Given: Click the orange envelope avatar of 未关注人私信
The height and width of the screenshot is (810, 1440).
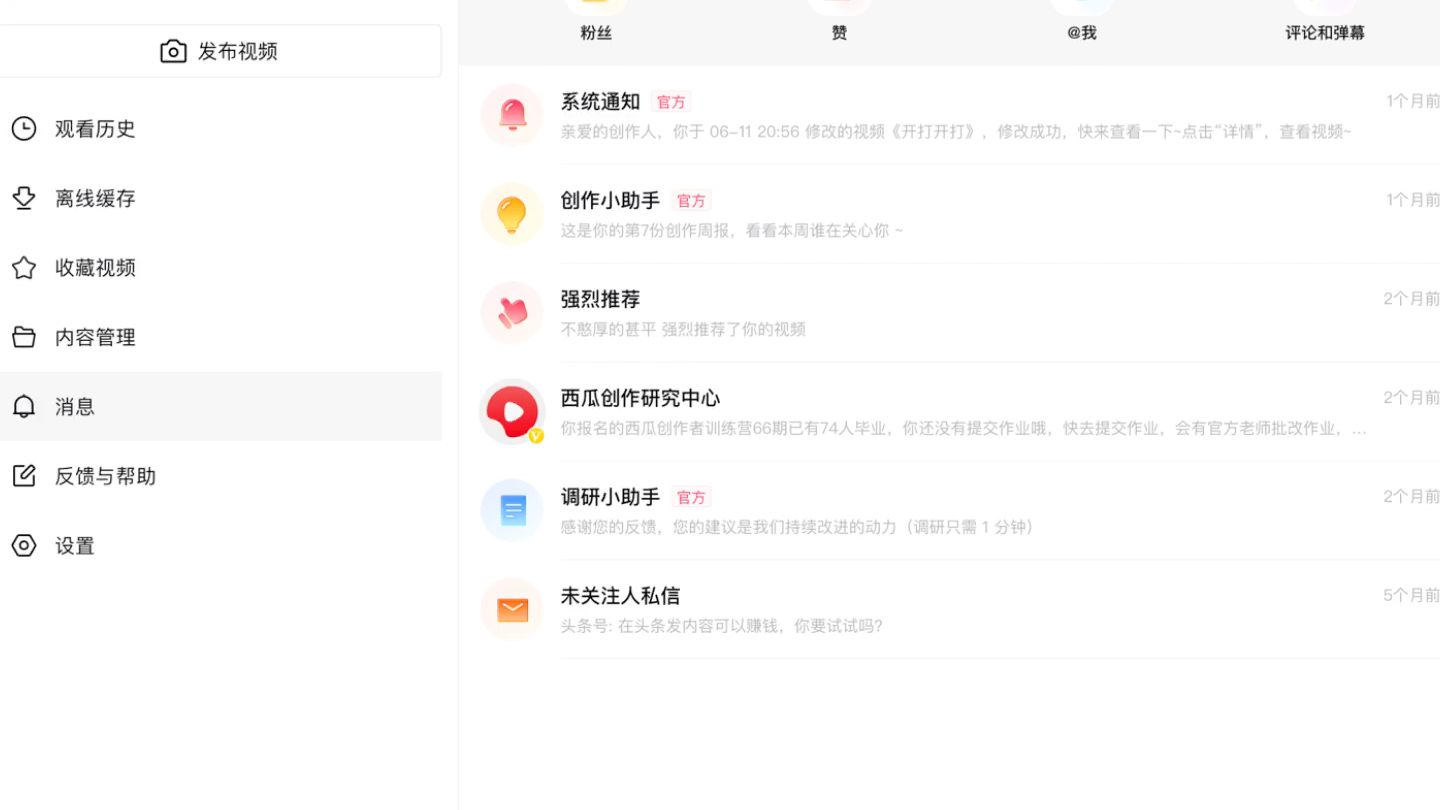Looking at the screenshot, I should pyautogui.click(x=512, y=610).
